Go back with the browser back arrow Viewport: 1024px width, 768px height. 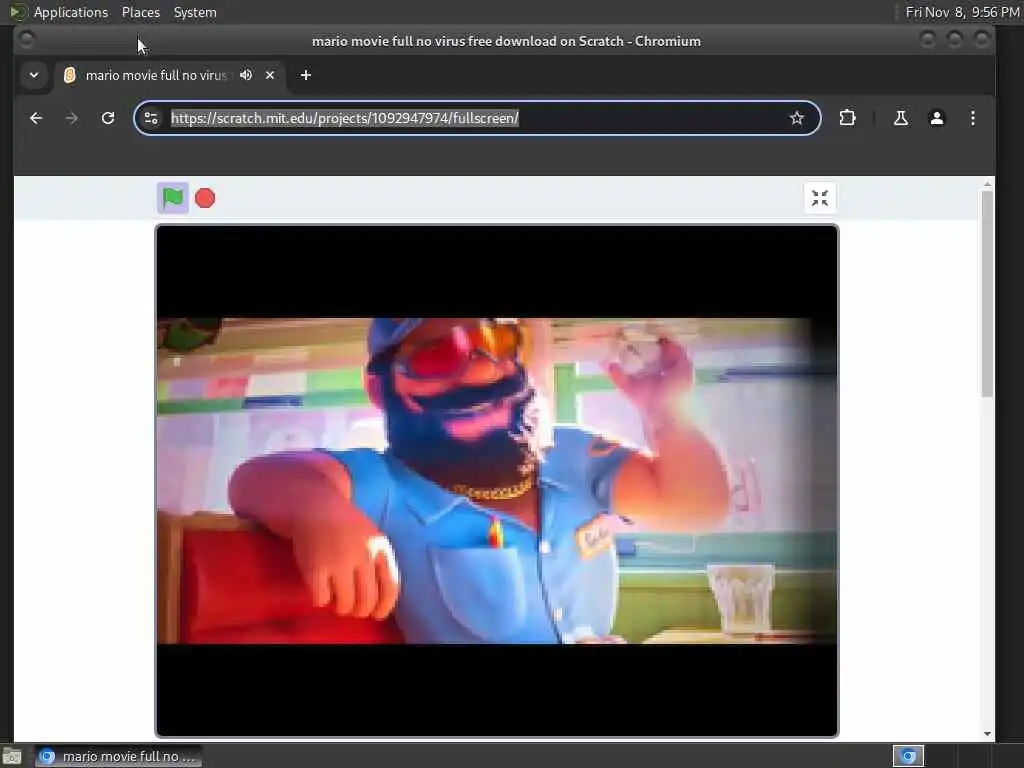coord(36,118)
